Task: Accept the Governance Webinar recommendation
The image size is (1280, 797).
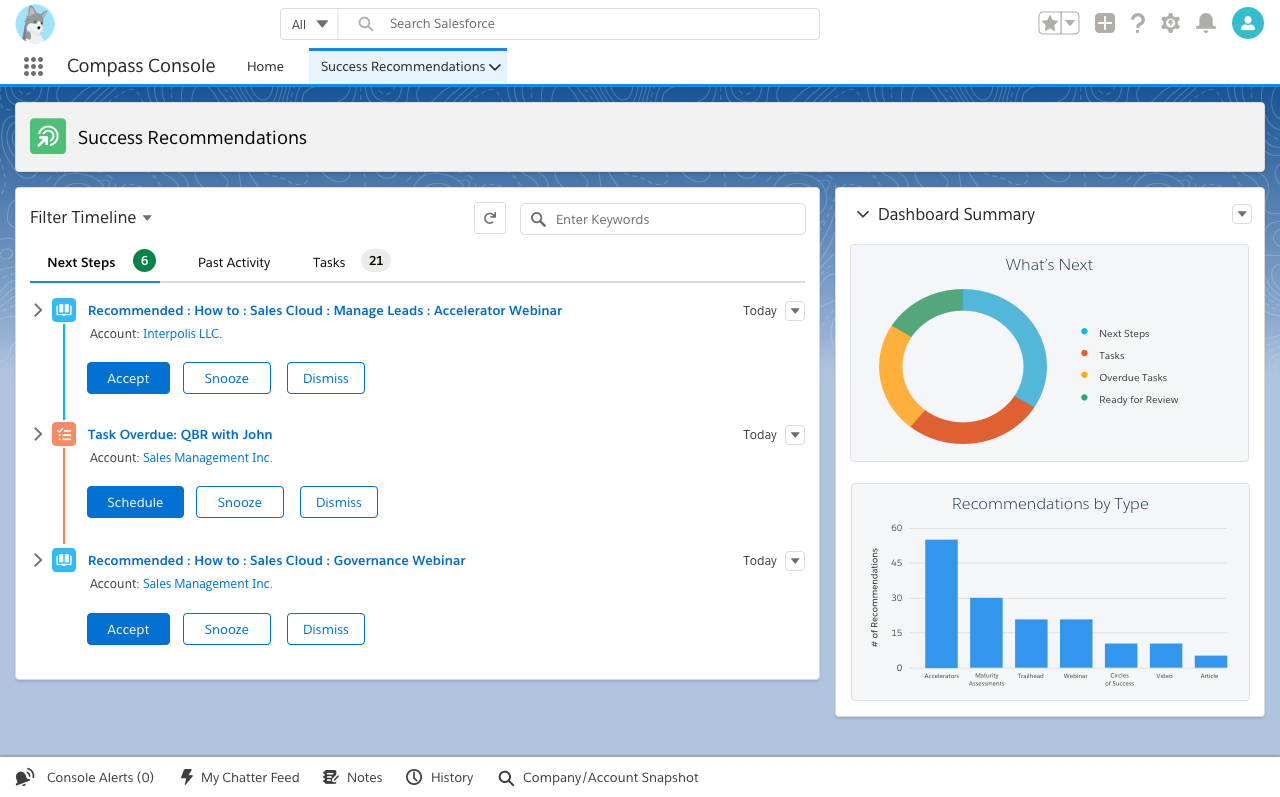Action: coord(128,629)
